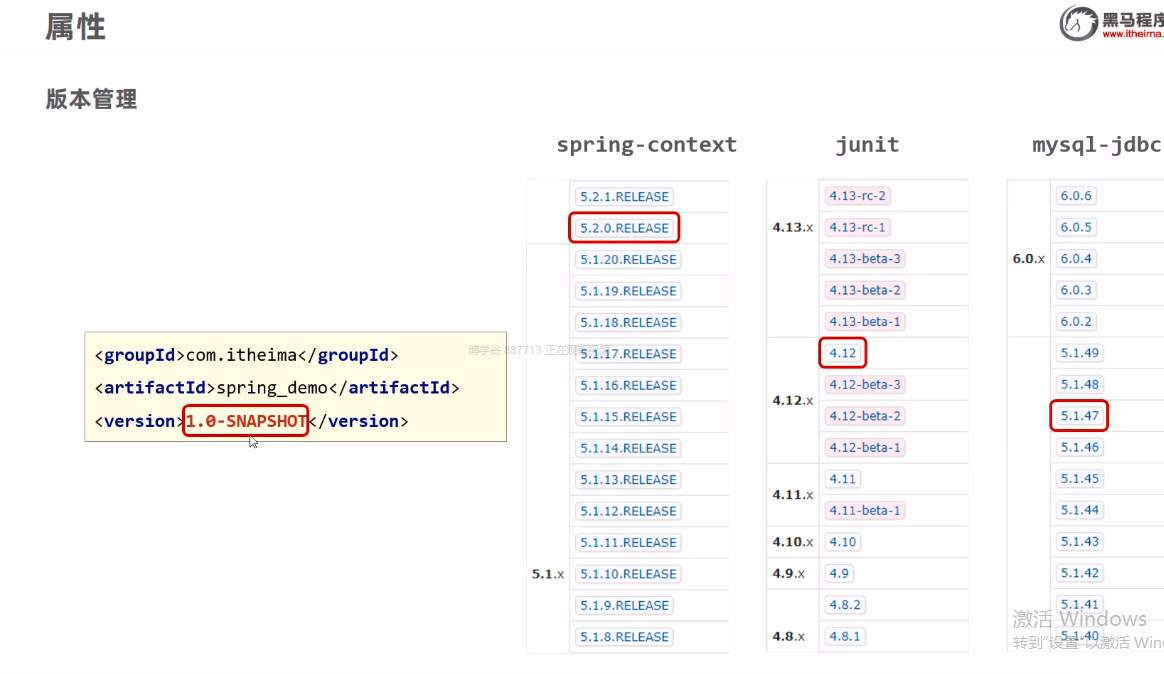Select junit version 4.8.2
The image size is (1164, 674).
click(845, 605)
